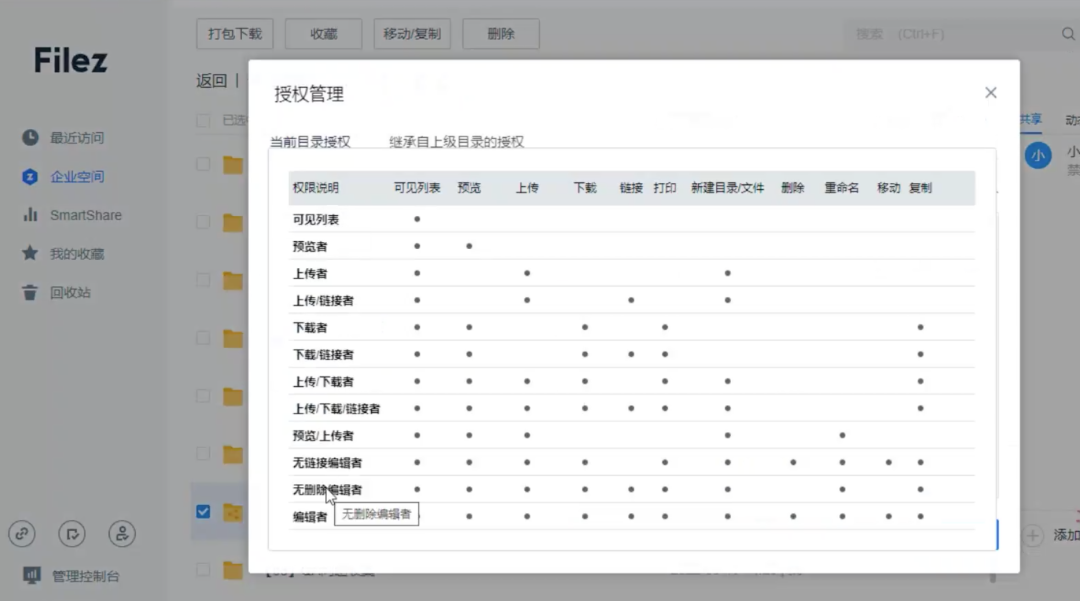1080x601 pixels.
Task: Click the 编辑者 row label
Action: [310, 517]
